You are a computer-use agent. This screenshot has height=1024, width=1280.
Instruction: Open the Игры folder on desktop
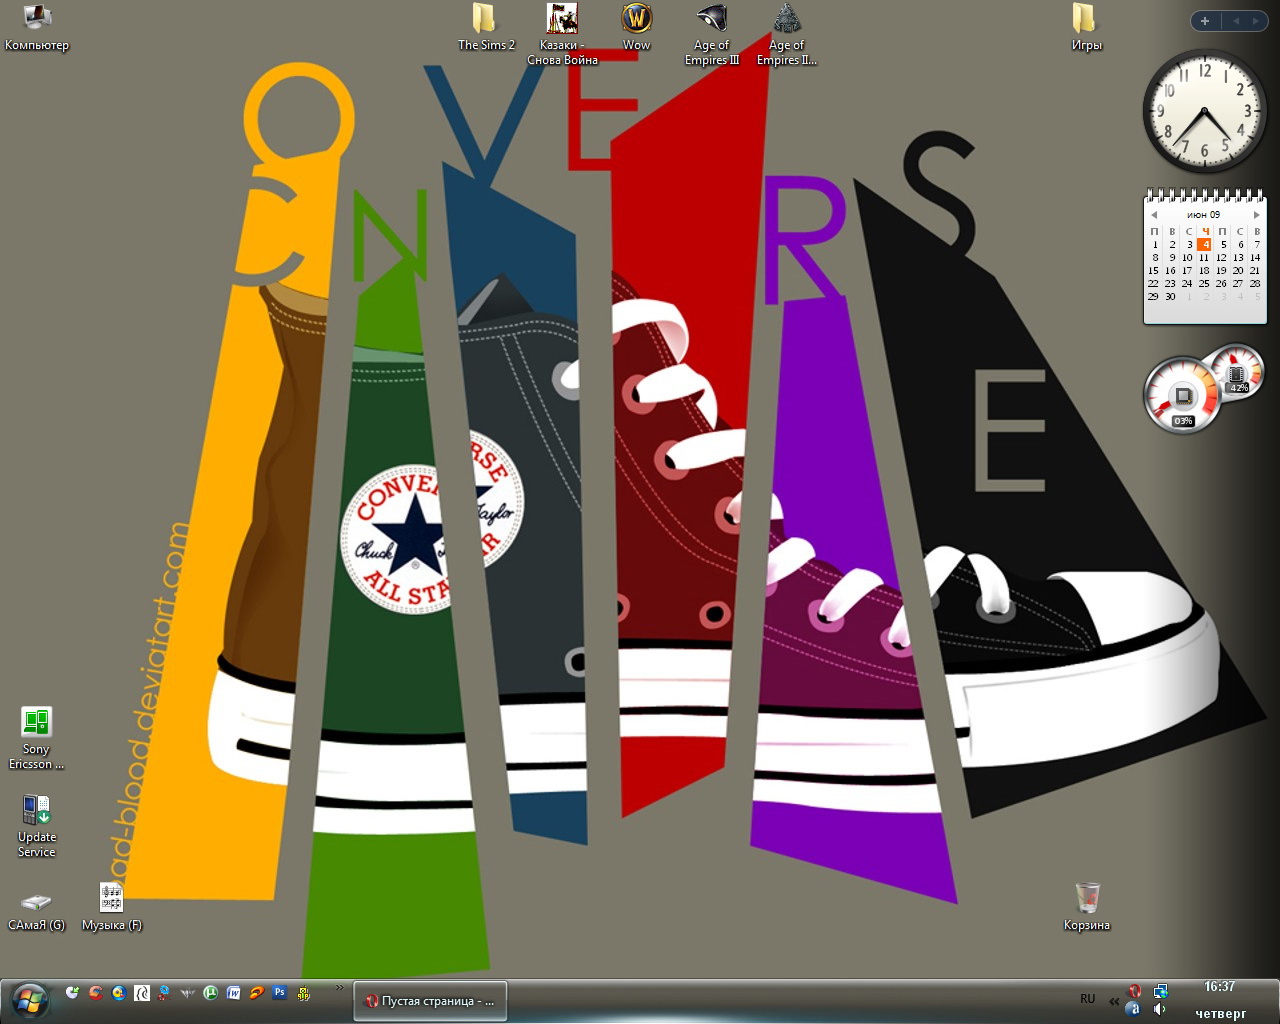click(1085, 20)
